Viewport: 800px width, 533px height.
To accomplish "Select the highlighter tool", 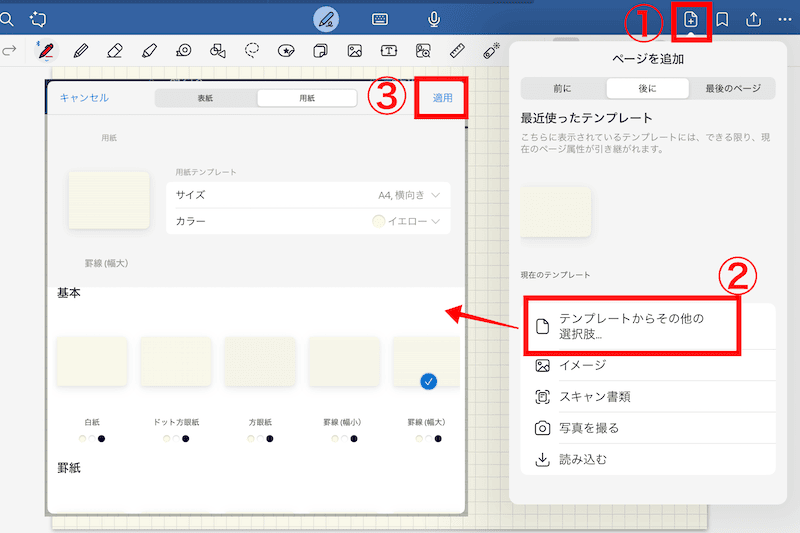I will click(x=149, y=51).
